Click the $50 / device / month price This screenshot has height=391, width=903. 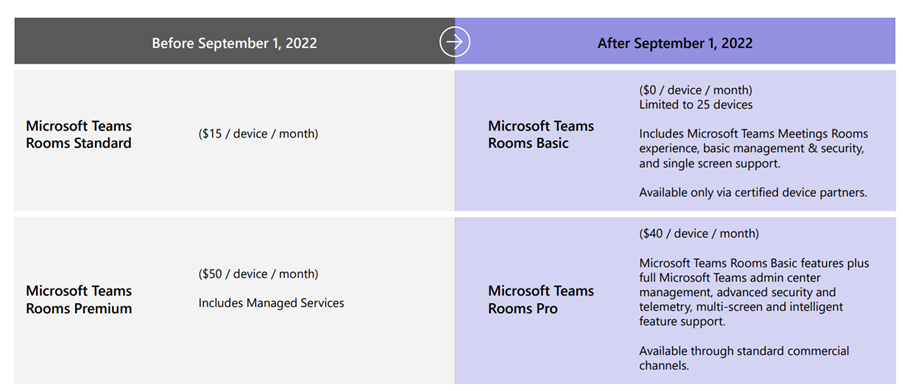pos(258,274)
